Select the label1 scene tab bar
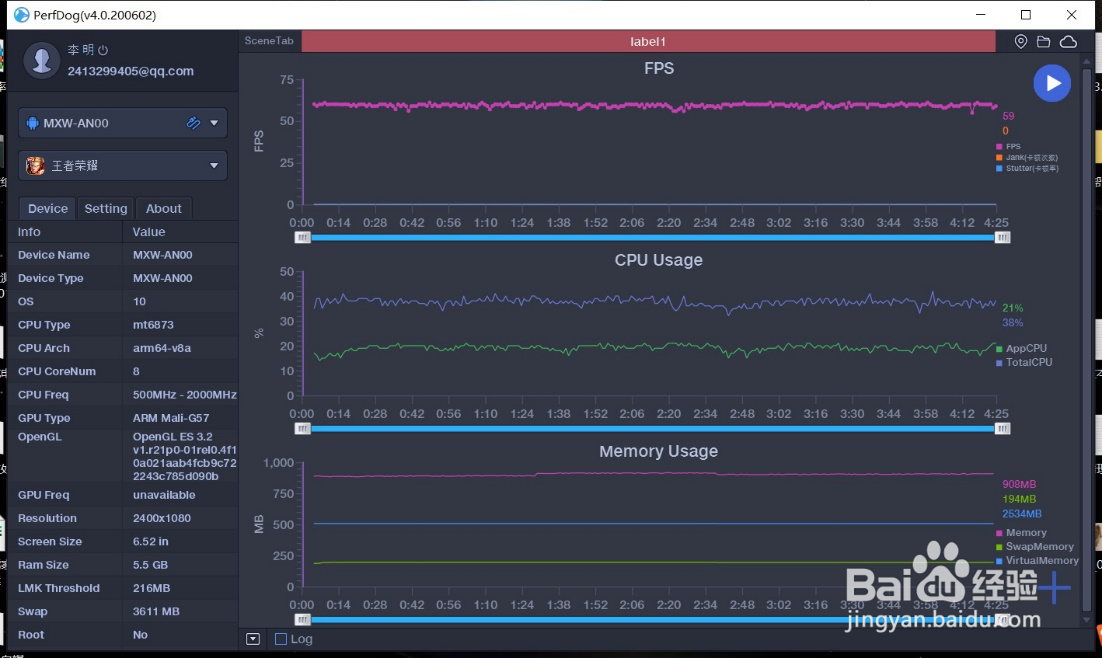 coord(648,41)
